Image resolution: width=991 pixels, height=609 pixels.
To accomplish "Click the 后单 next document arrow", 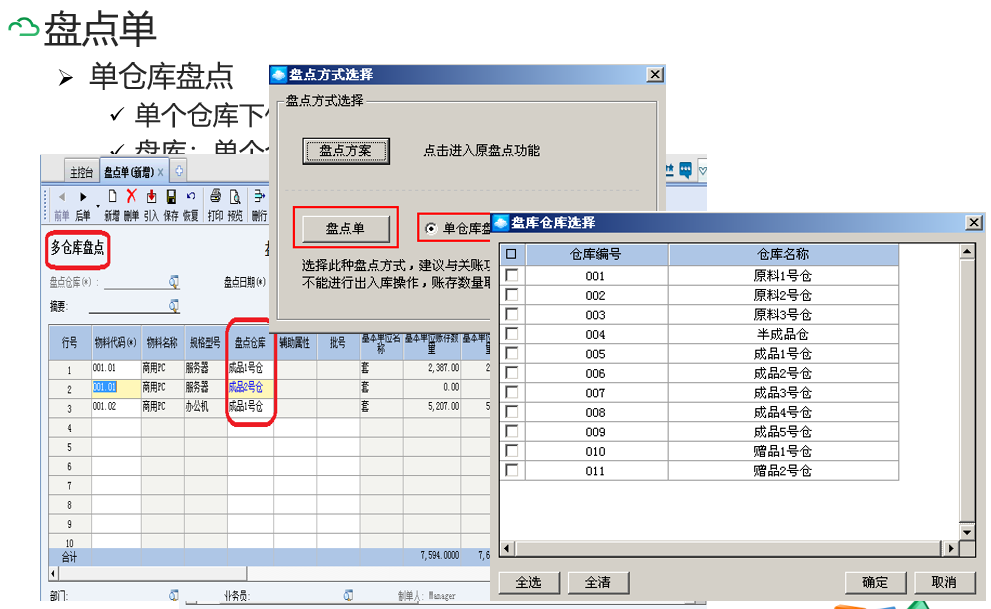I will [x=84, y=196].
